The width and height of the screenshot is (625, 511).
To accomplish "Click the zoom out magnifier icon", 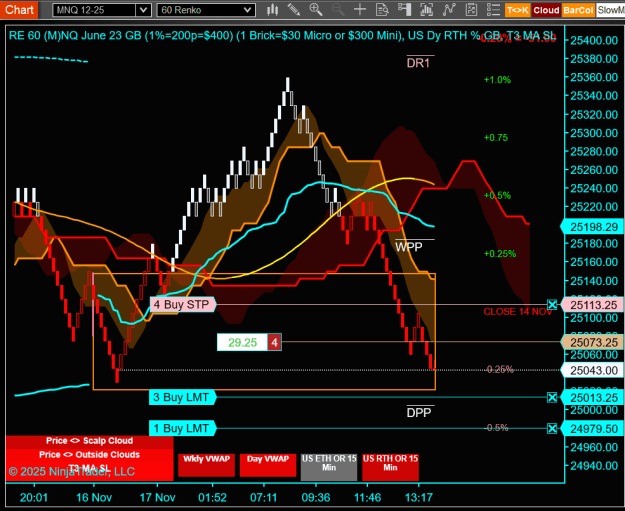I will click(x=338, y=10).
